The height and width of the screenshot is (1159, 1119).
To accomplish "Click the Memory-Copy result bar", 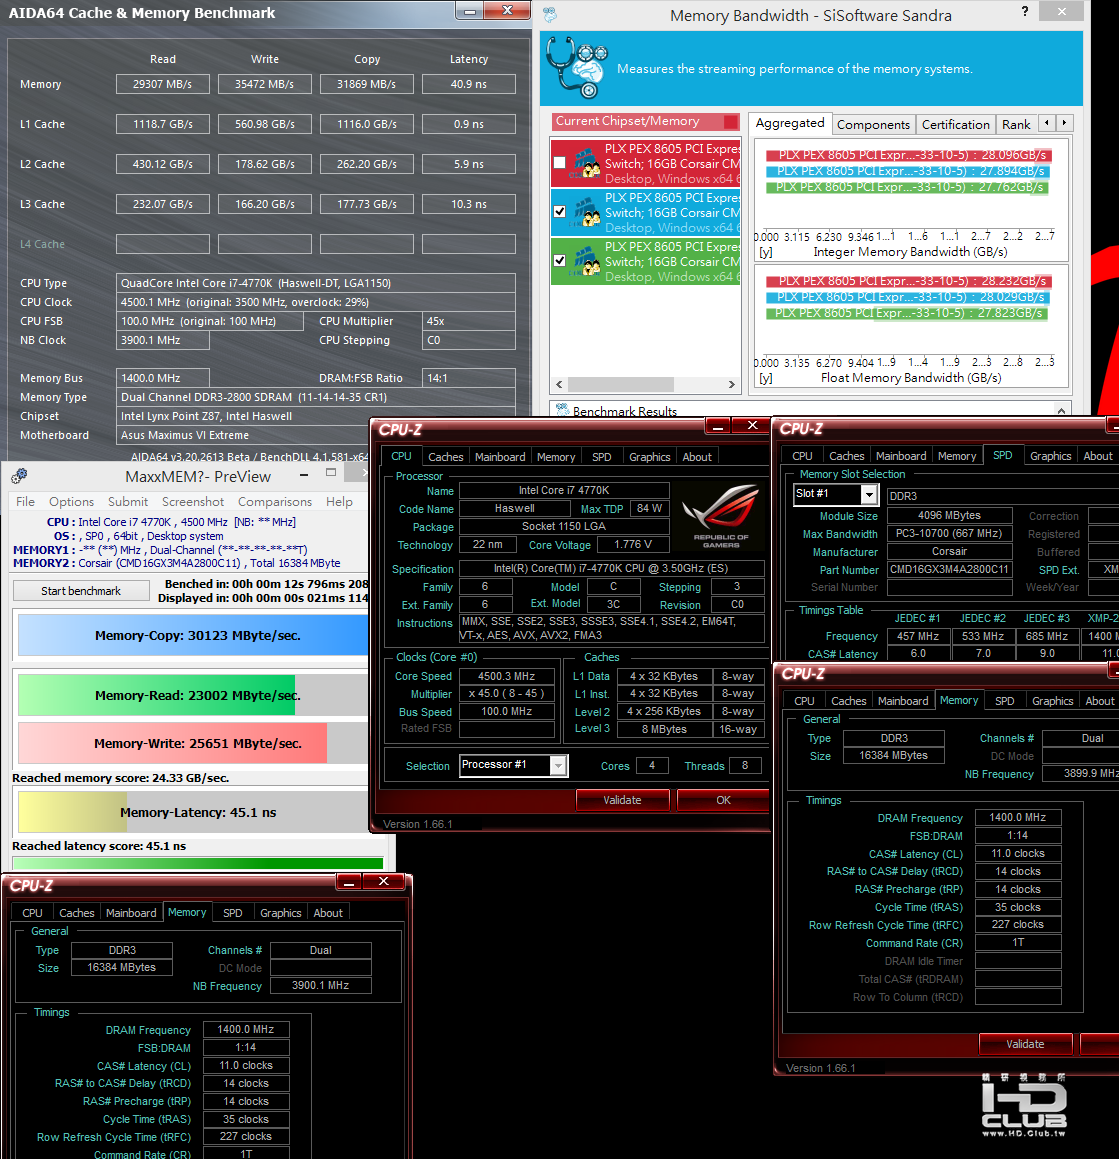I will [x=192, y=635].
